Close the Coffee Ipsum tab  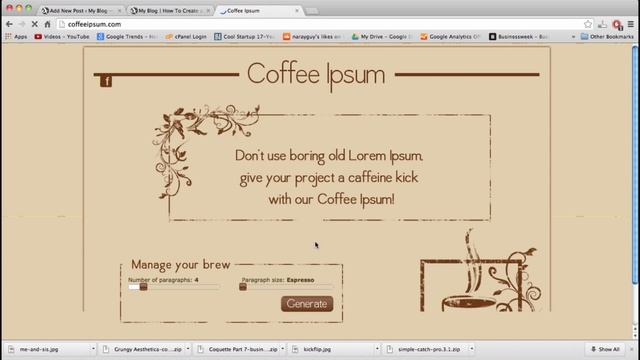(x=297, y=11)
